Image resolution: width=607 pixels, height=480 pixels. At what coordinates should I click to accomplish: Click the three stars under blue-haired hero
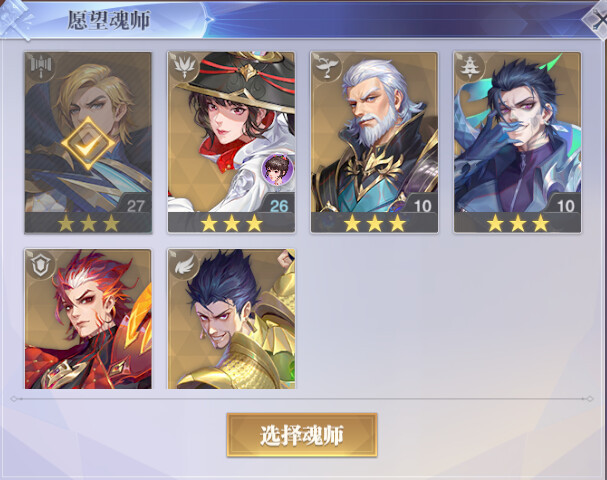(518, 223)
